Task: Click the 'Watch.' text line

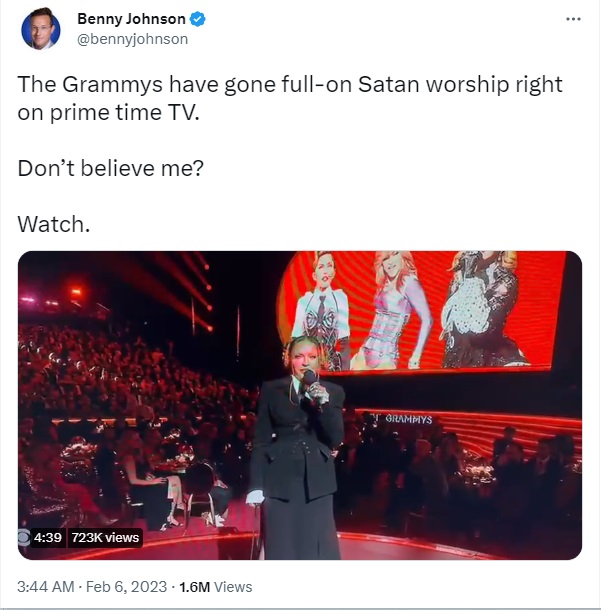Action: tap(54, 224)
